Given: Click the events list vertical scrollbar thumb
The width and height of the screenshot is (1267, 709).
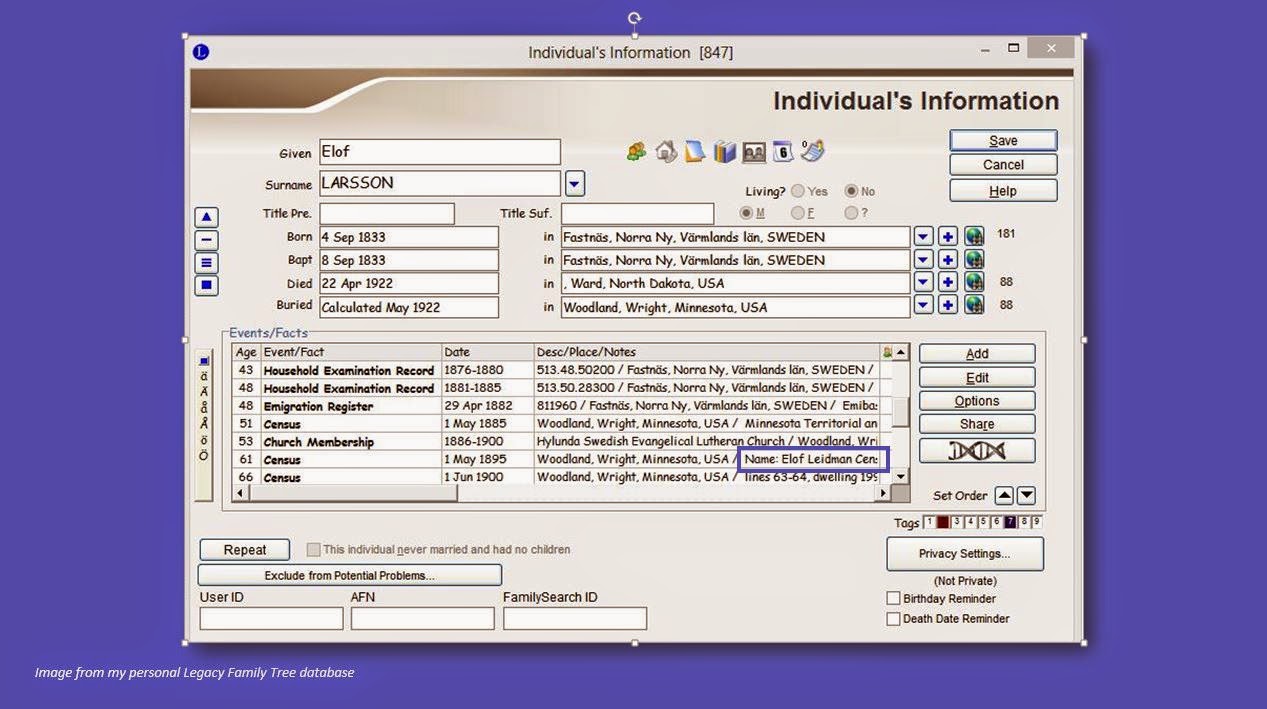Looking at the screenshot, I should pos(901,411).
